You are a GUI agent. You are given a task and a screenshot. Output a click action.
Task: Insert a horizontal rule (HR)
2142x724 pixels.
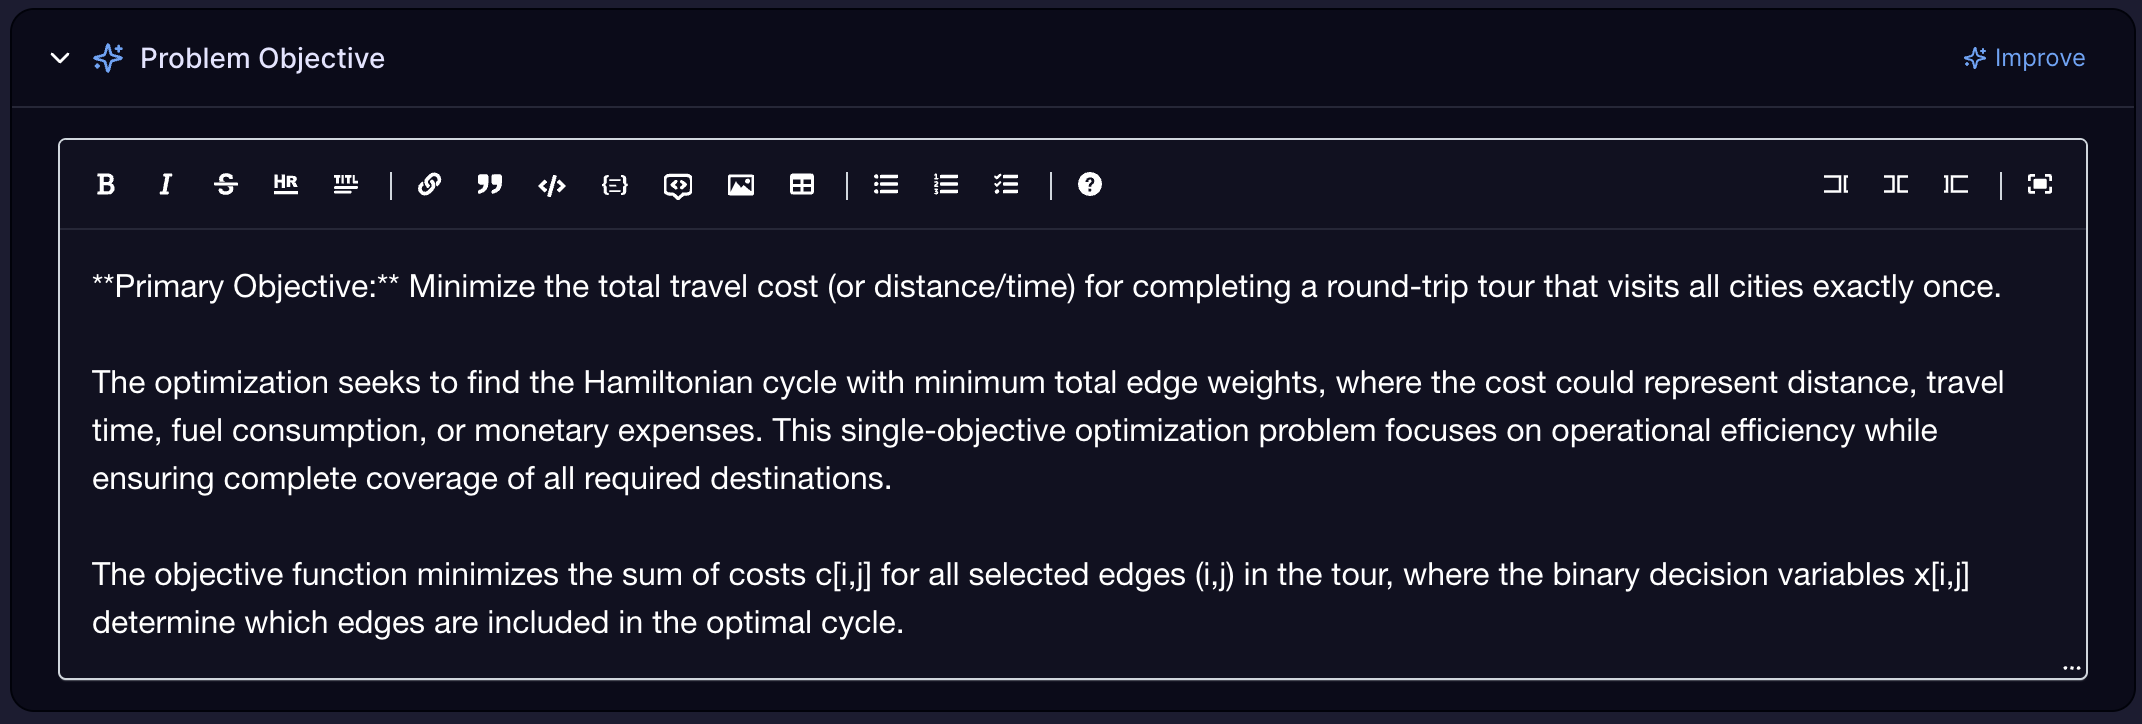(286, 184)
